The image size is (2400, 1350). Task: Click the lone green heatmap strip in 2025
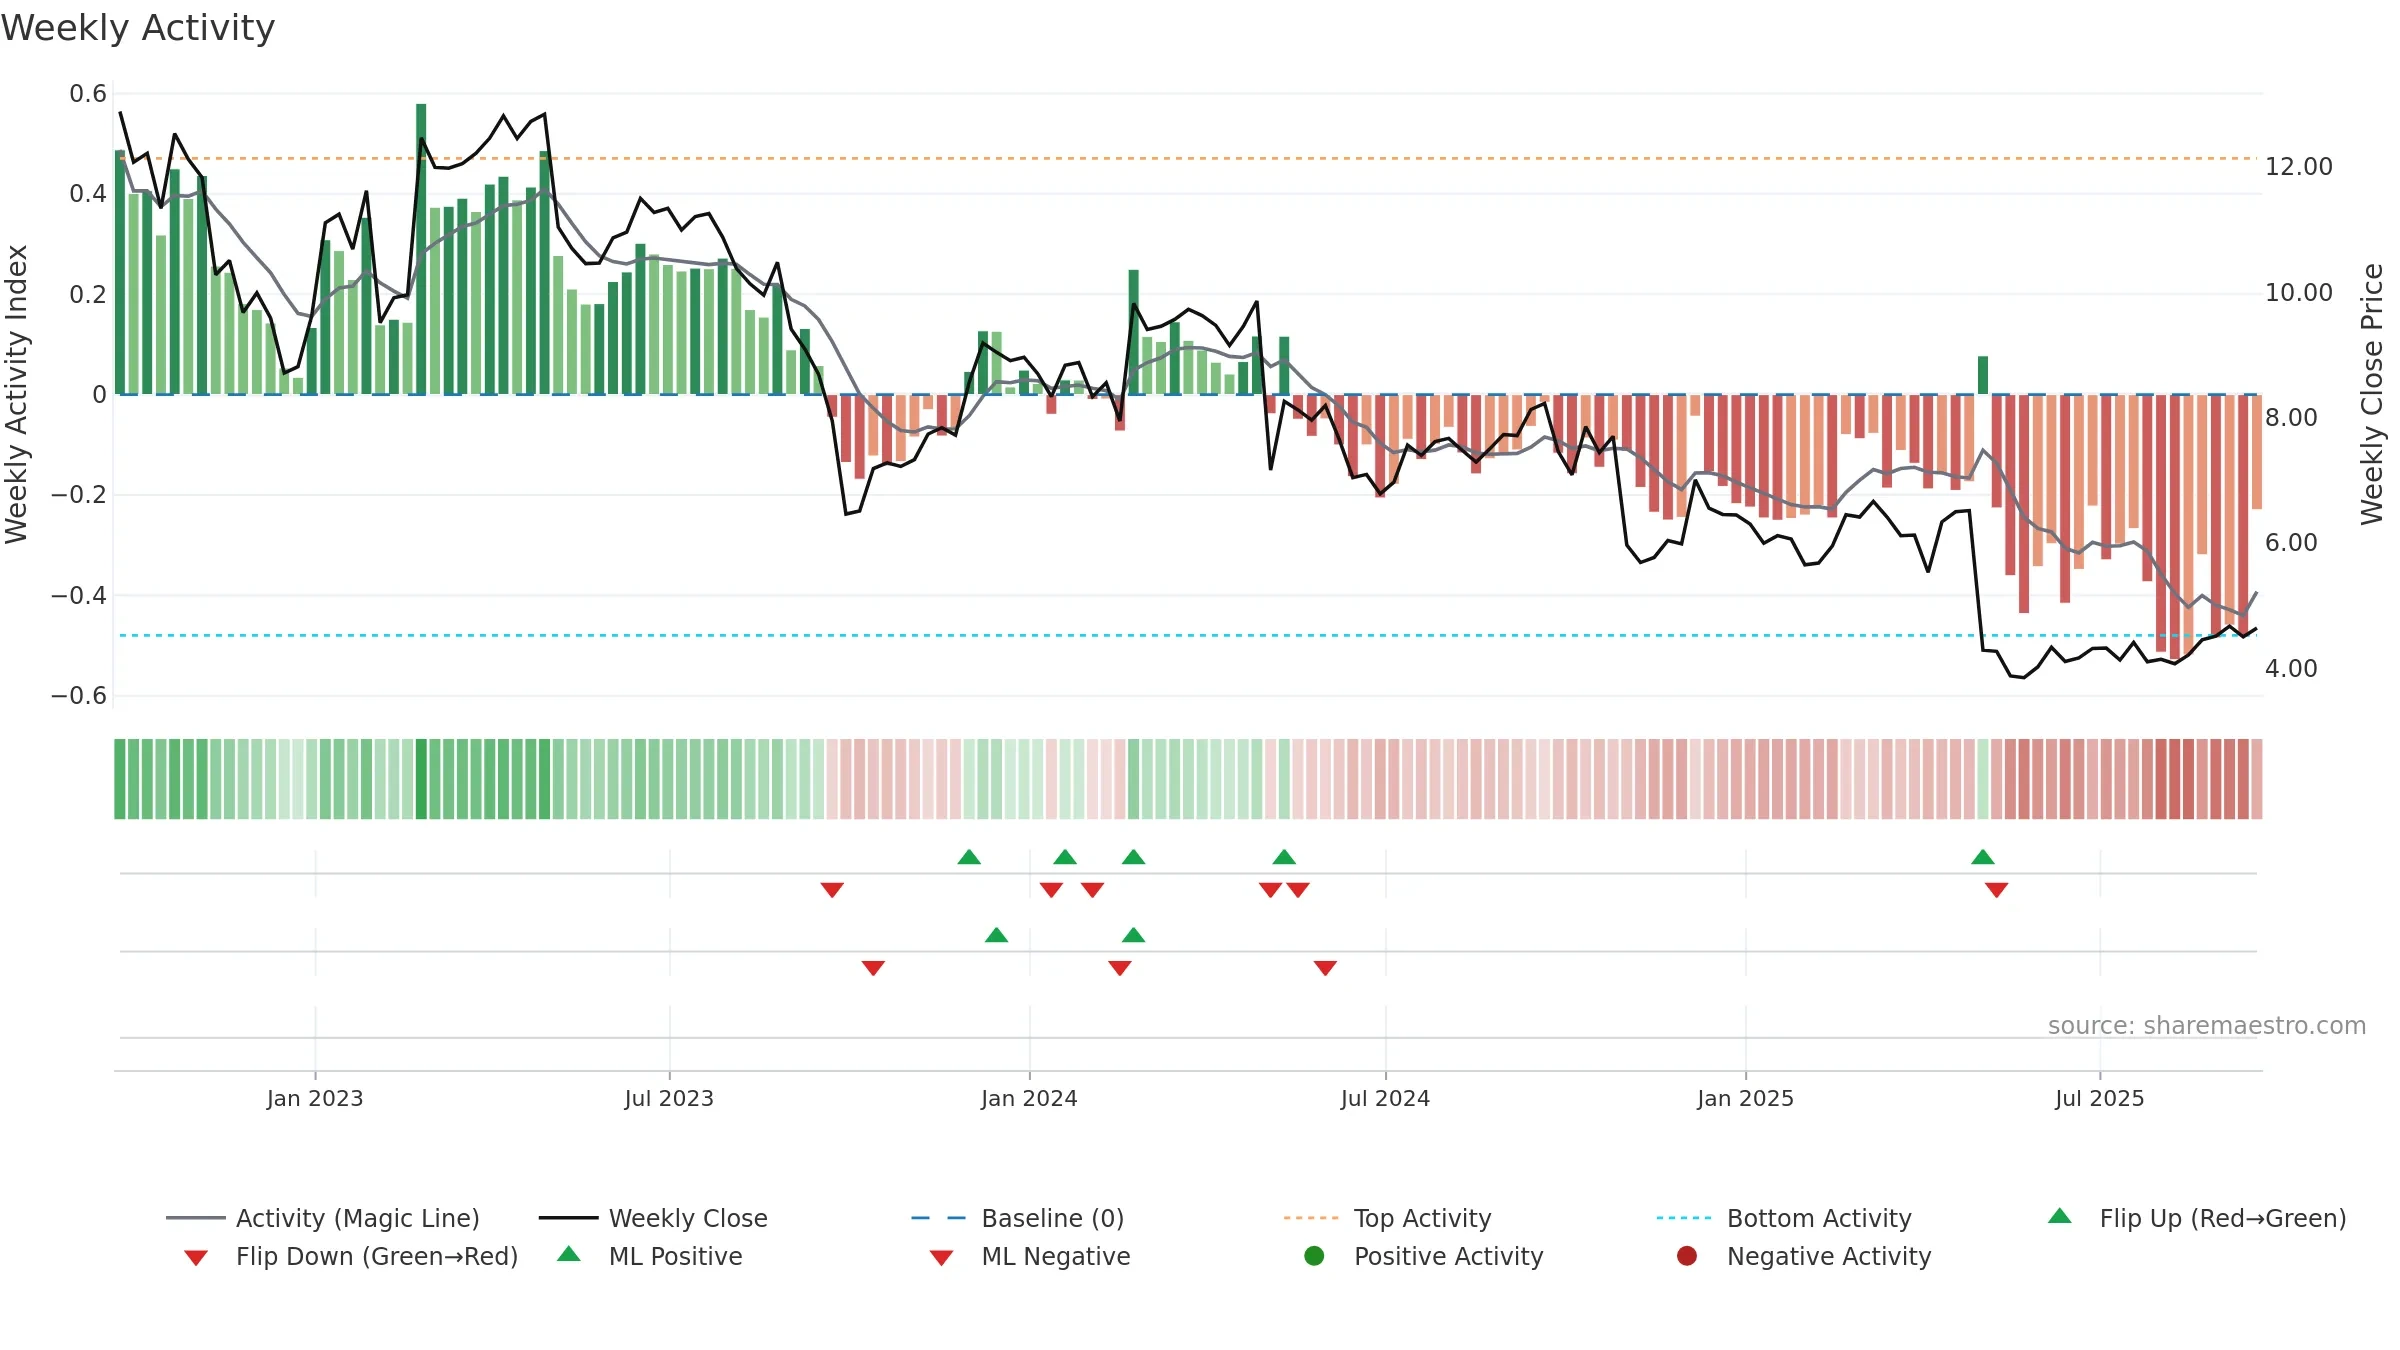coord(1983,779)
